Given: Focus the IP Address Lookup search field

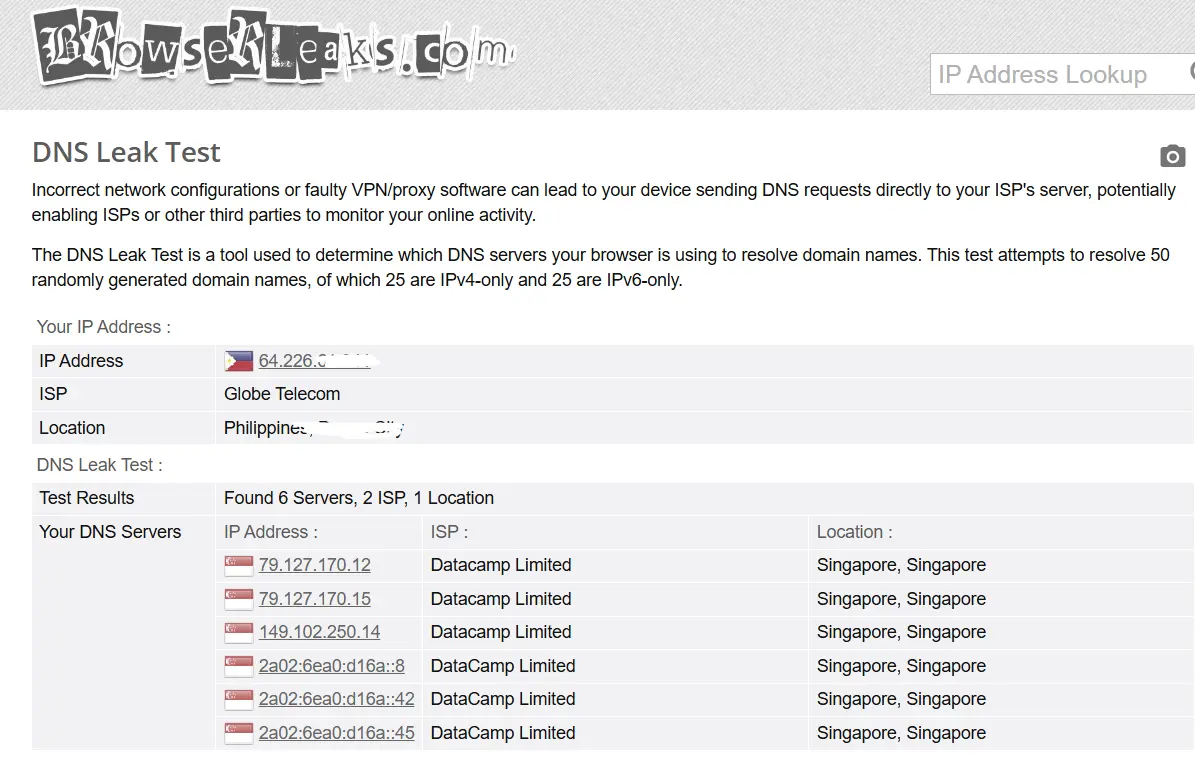Looking at the screenshot, I should click(1062, 74).
